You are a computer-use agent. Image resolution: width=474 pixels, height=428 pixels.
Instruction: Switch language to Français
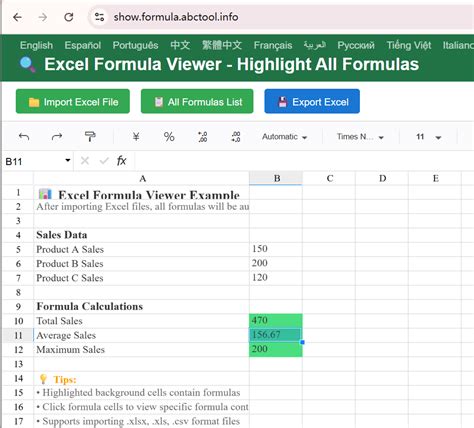click(273, 45)
